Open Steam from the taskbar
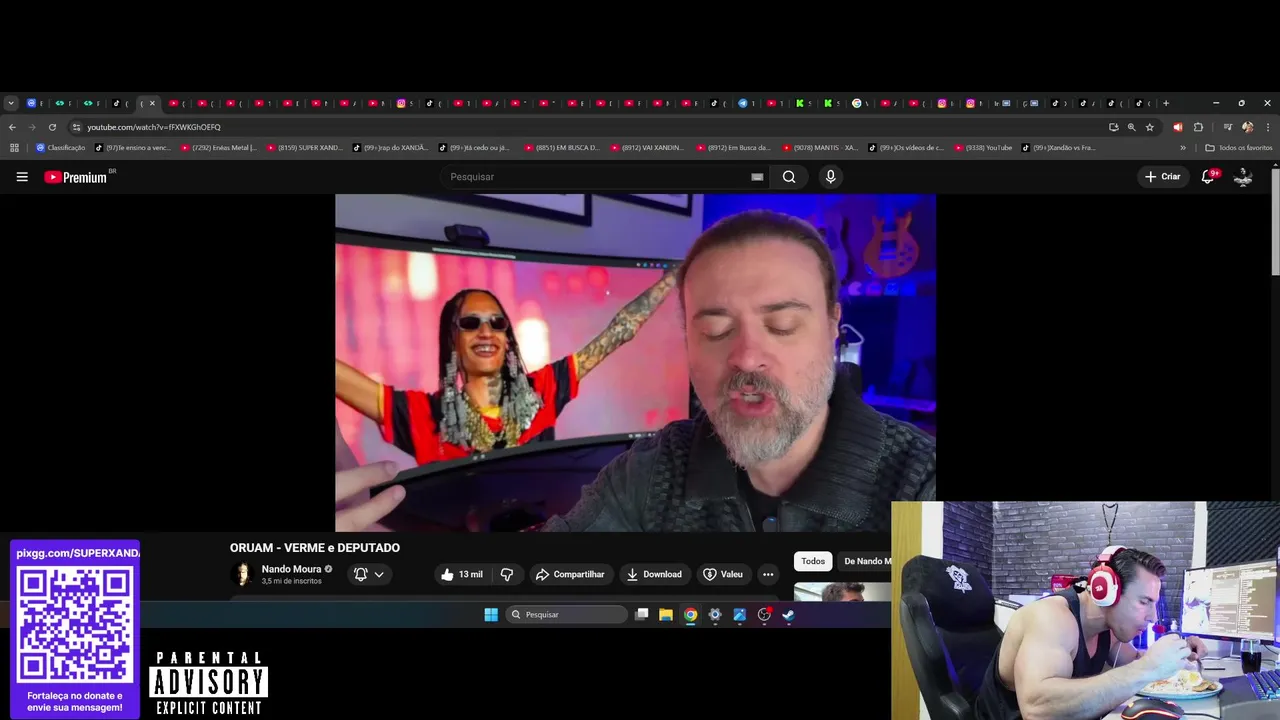Image resolution: width=1280 pixels, height=720 pixels. [x=788, y=615]
